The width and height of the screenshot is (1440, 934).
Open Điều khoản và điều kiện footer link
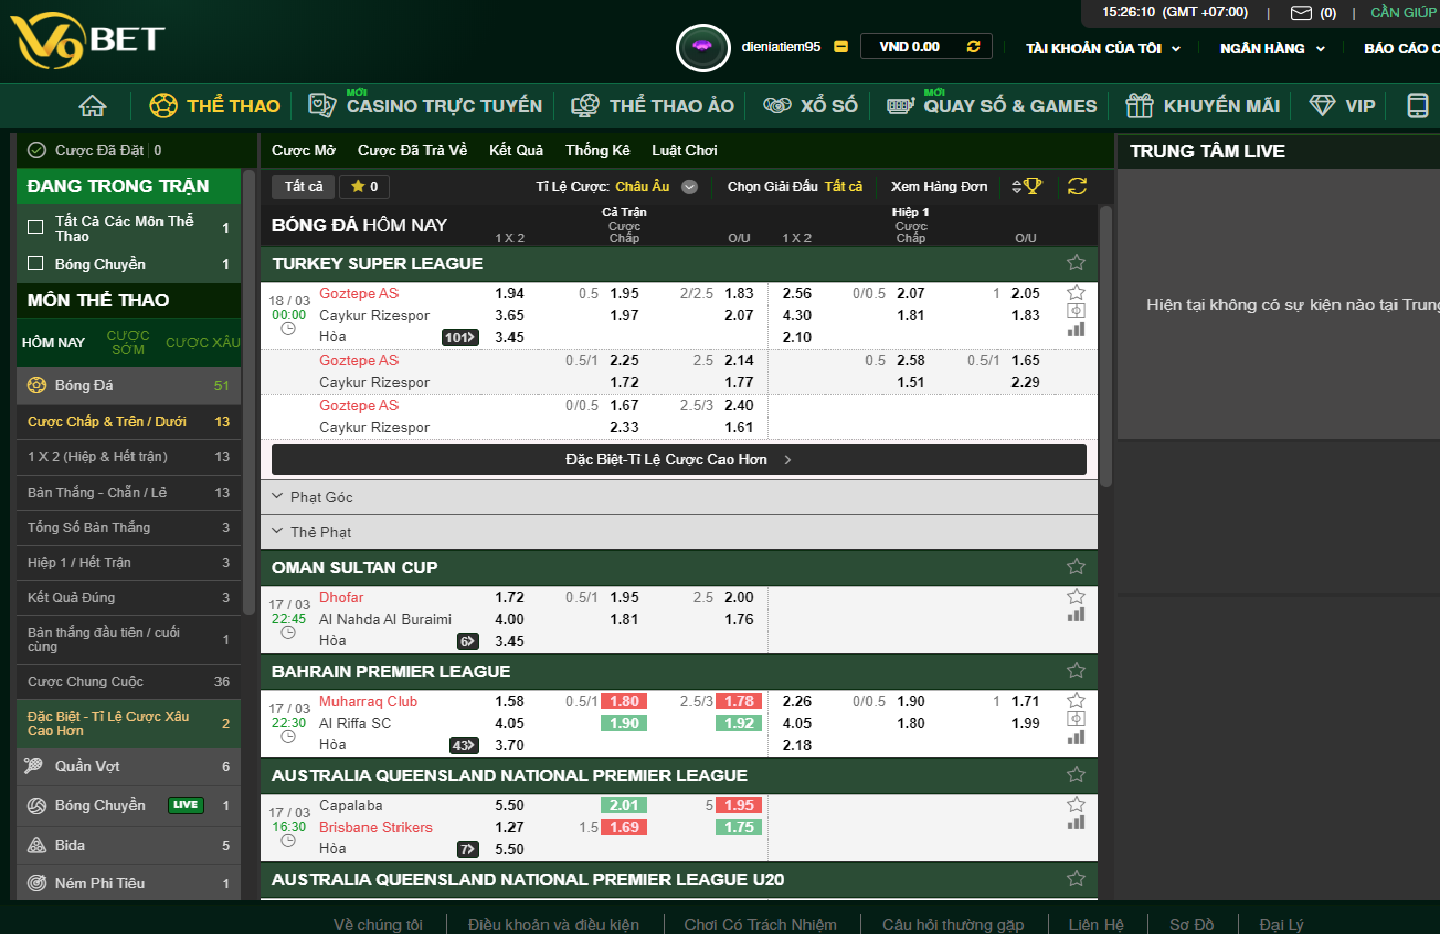coord(553,924)
